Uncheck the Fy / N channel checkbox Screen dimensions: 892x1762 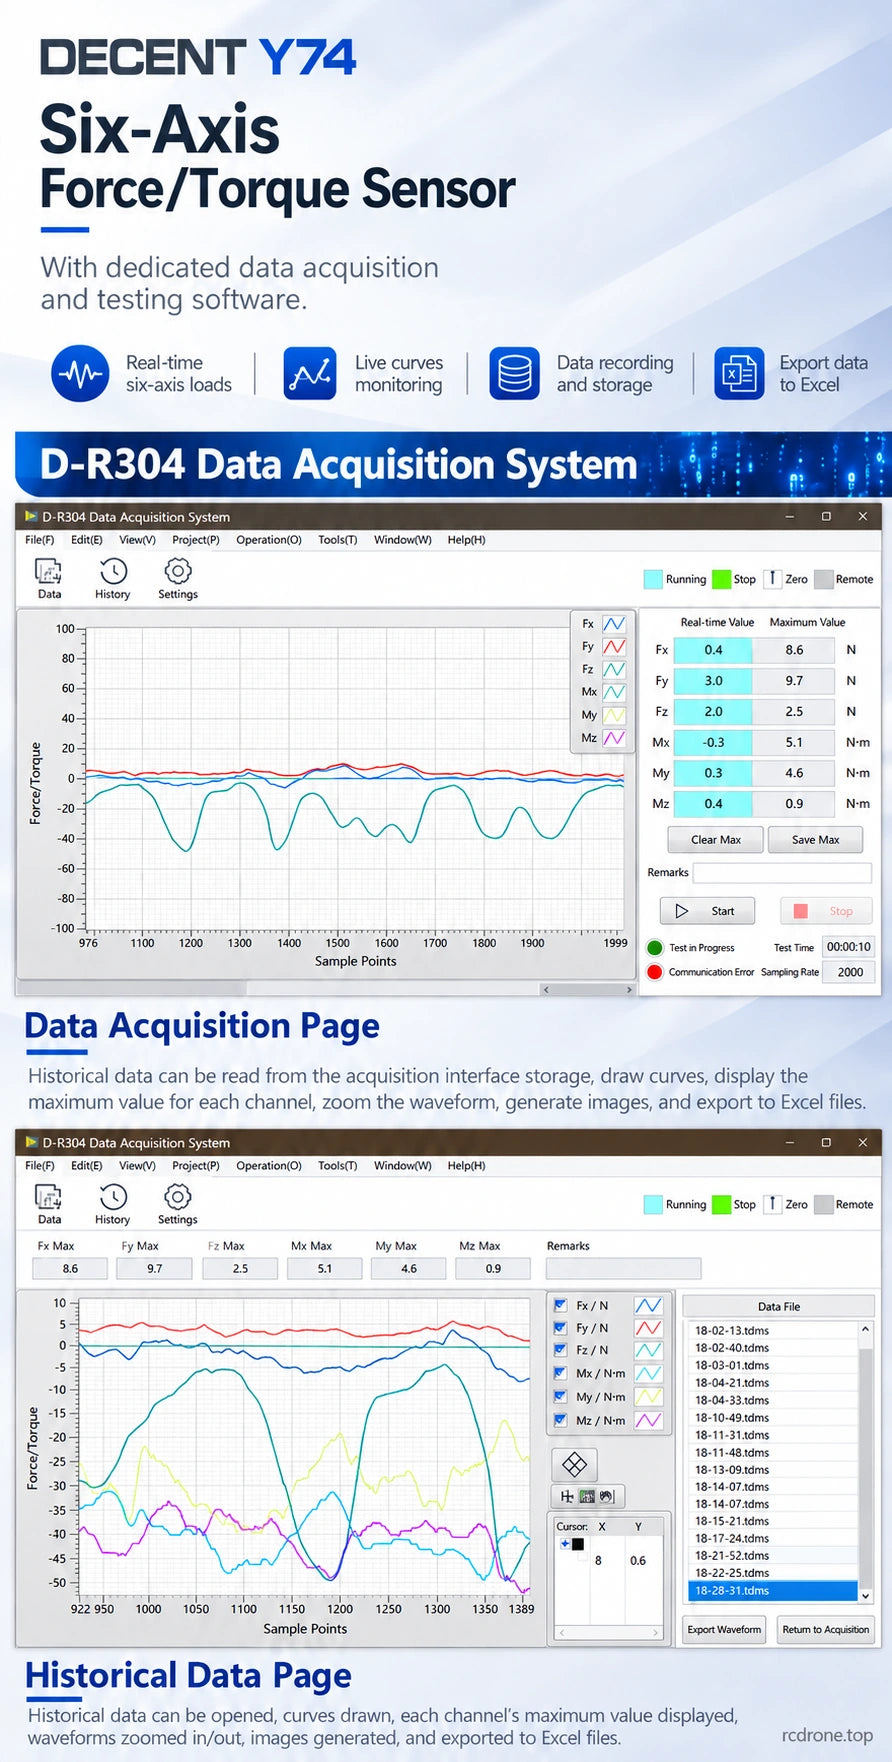click(560, 1328)
